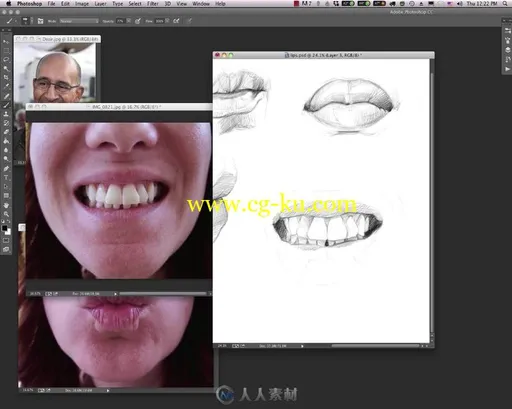Open the Actions panel play icon

pos(507,69)
